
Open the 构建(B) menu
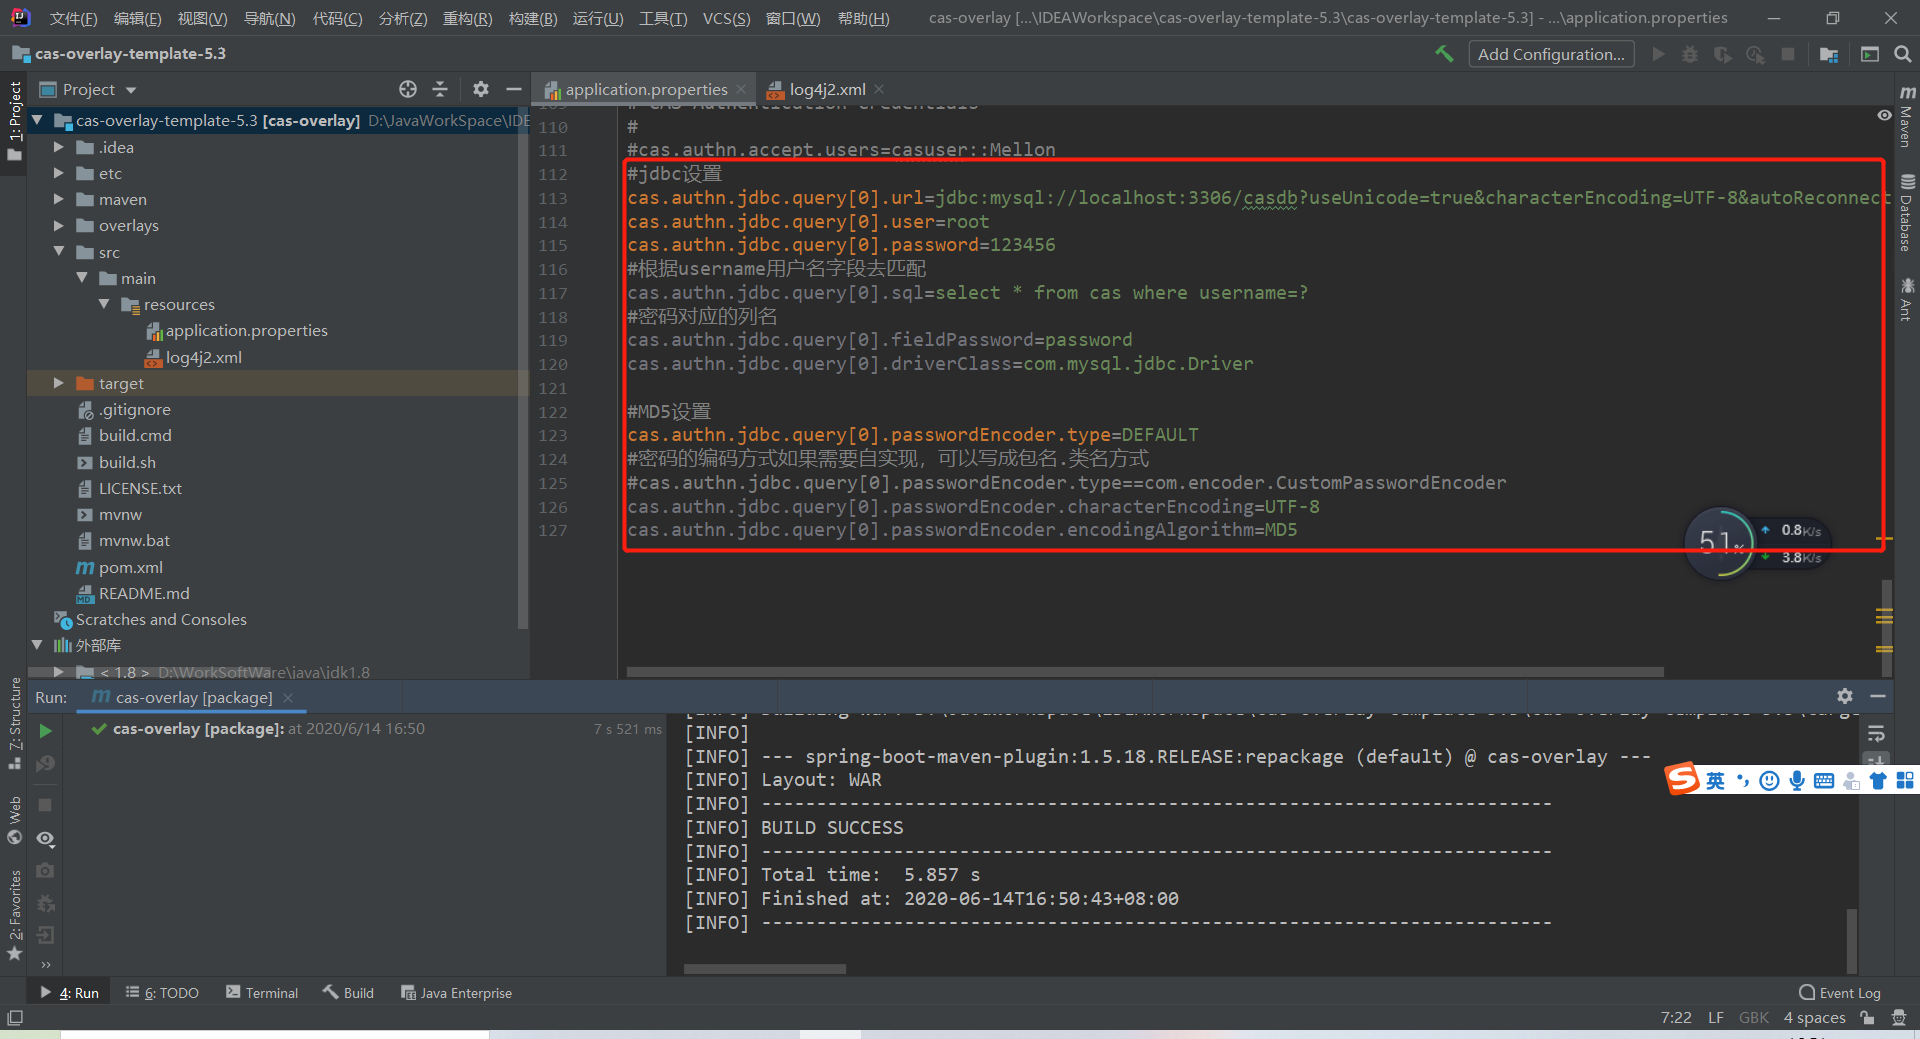point(532,18)
